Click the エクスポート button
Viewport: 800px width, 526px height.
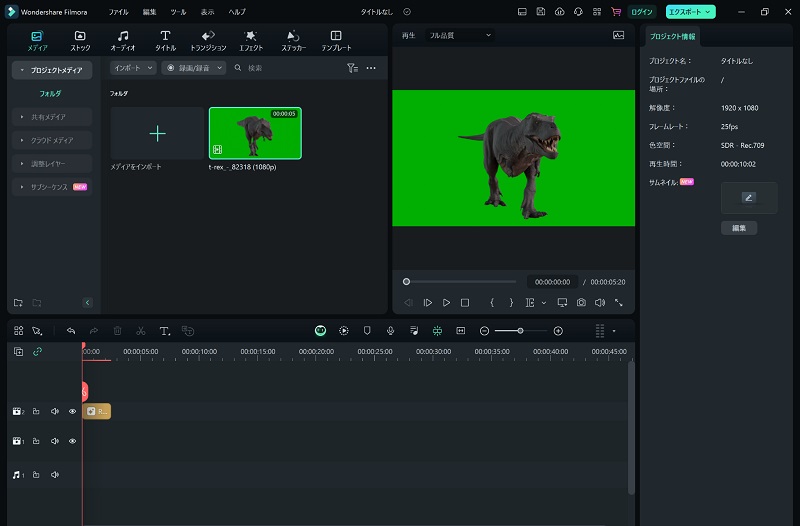pos(690,12)
